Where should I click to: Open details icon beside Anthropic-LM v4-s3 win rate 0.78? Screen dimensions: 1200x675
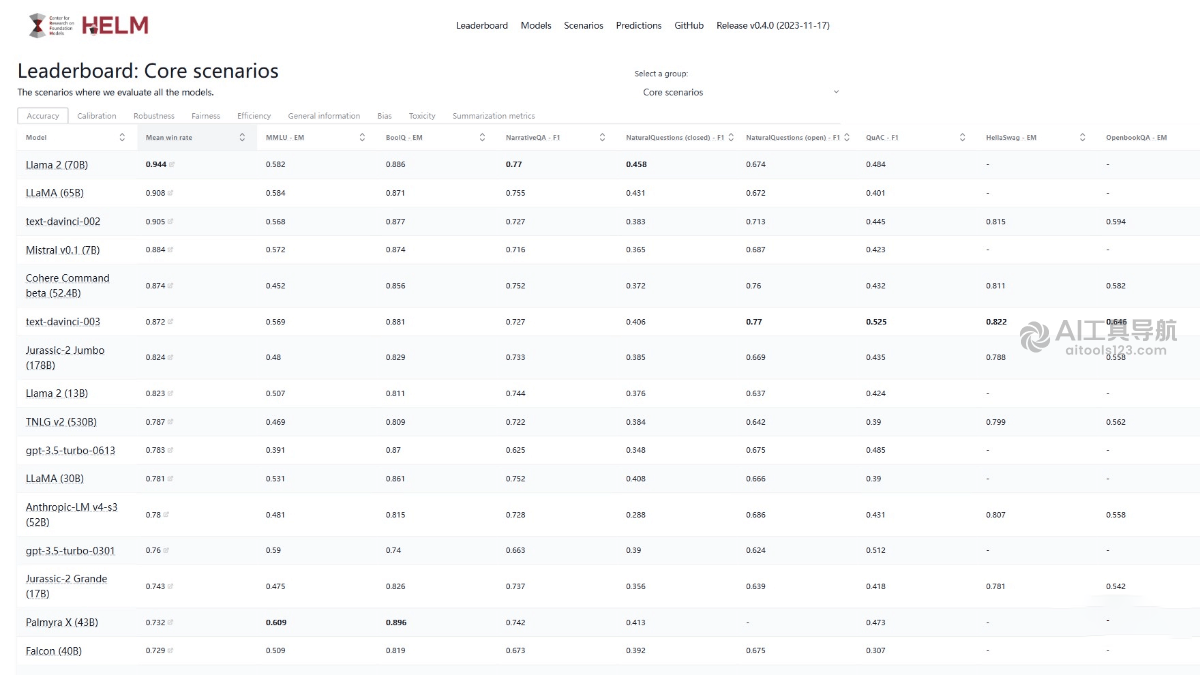click(166, 515)
